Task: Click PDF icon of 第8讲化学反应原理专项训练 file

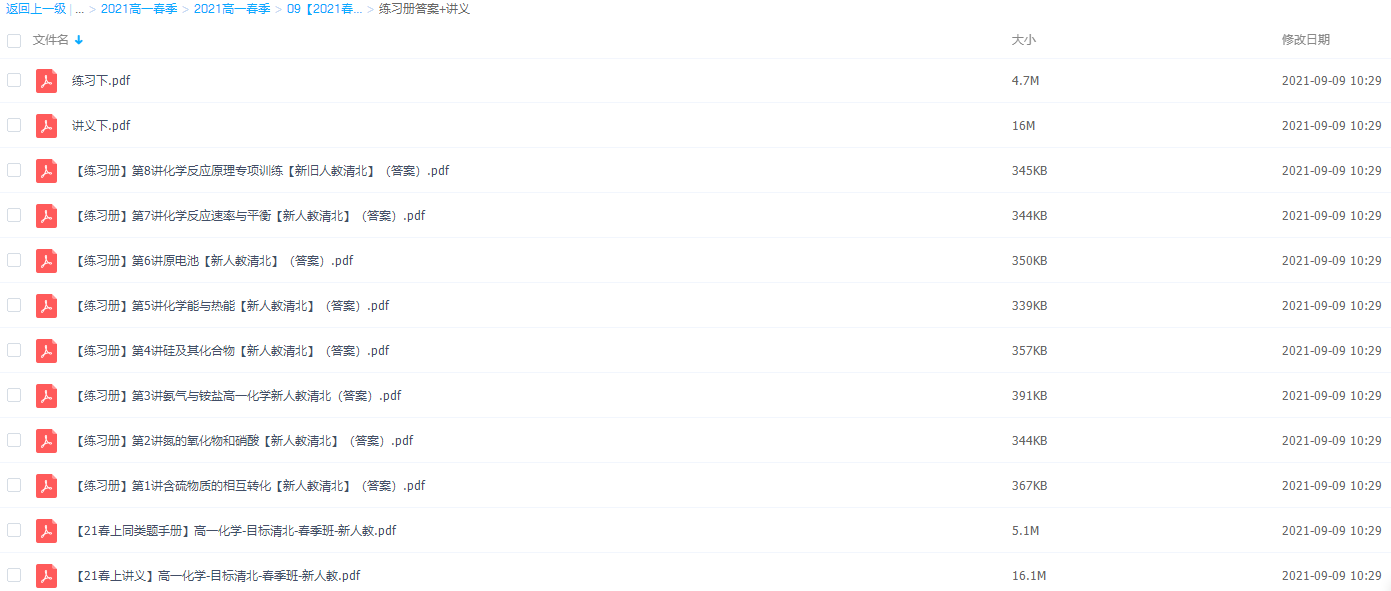Action: (x=47, y=171)
